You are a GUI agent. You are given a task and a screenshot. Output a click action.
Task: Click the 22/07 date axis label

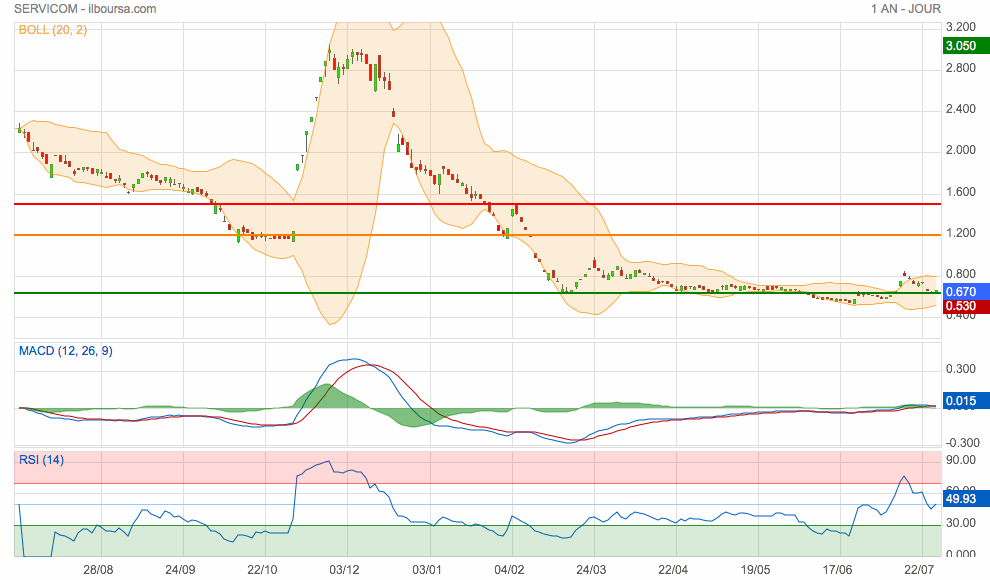[x=919, y=570]
